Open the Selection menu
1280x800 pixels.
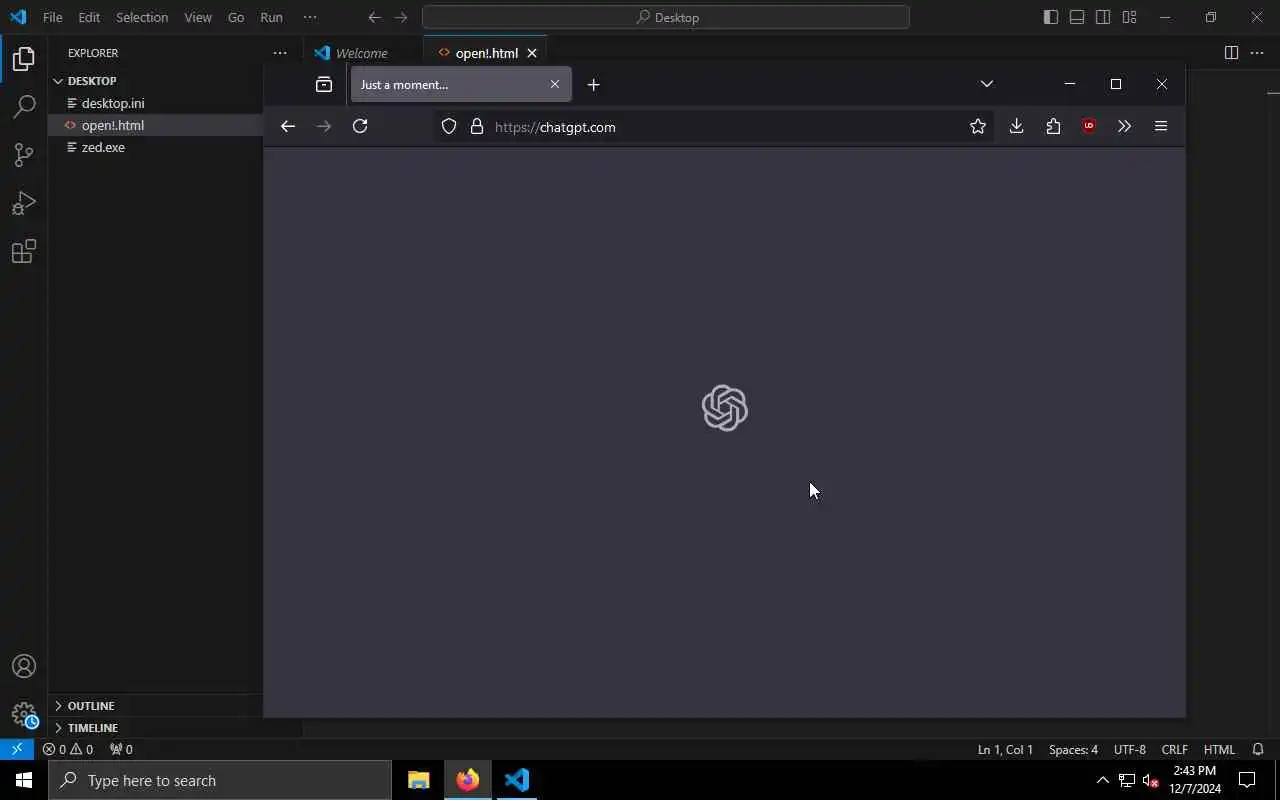142,17
